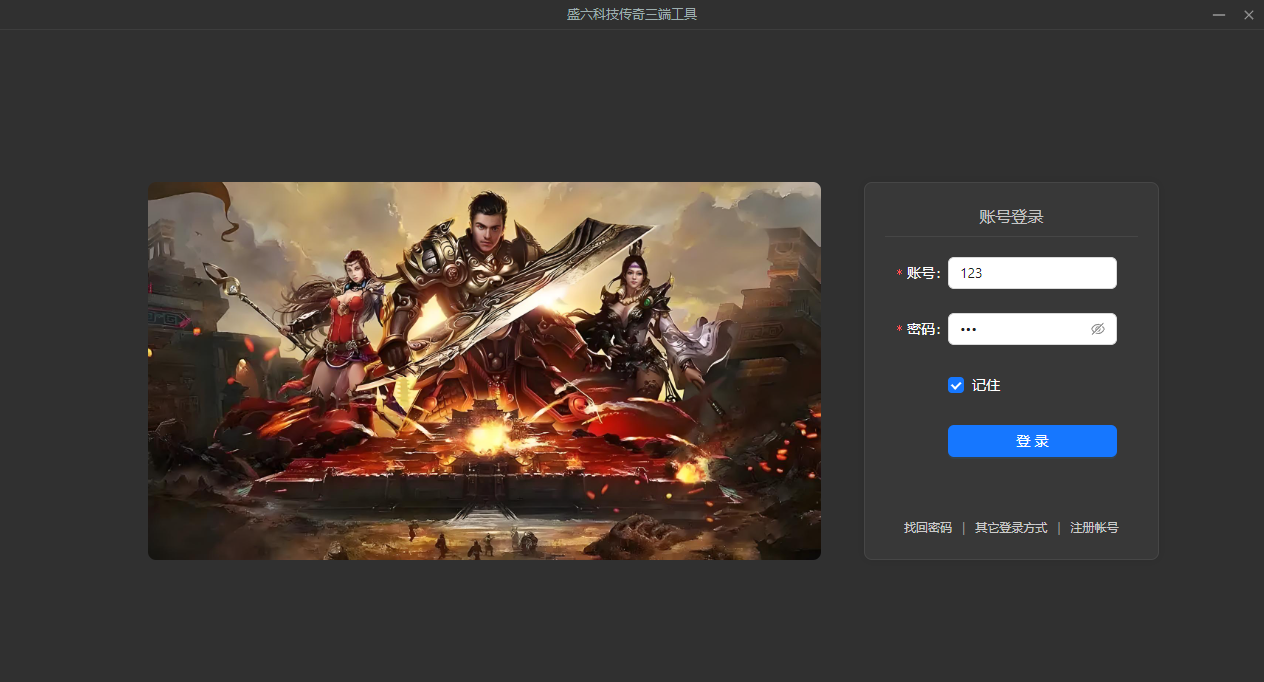Open 注册帐号 registration link
Screen dimensions: 1264x682
click(x=1094, y=527)
